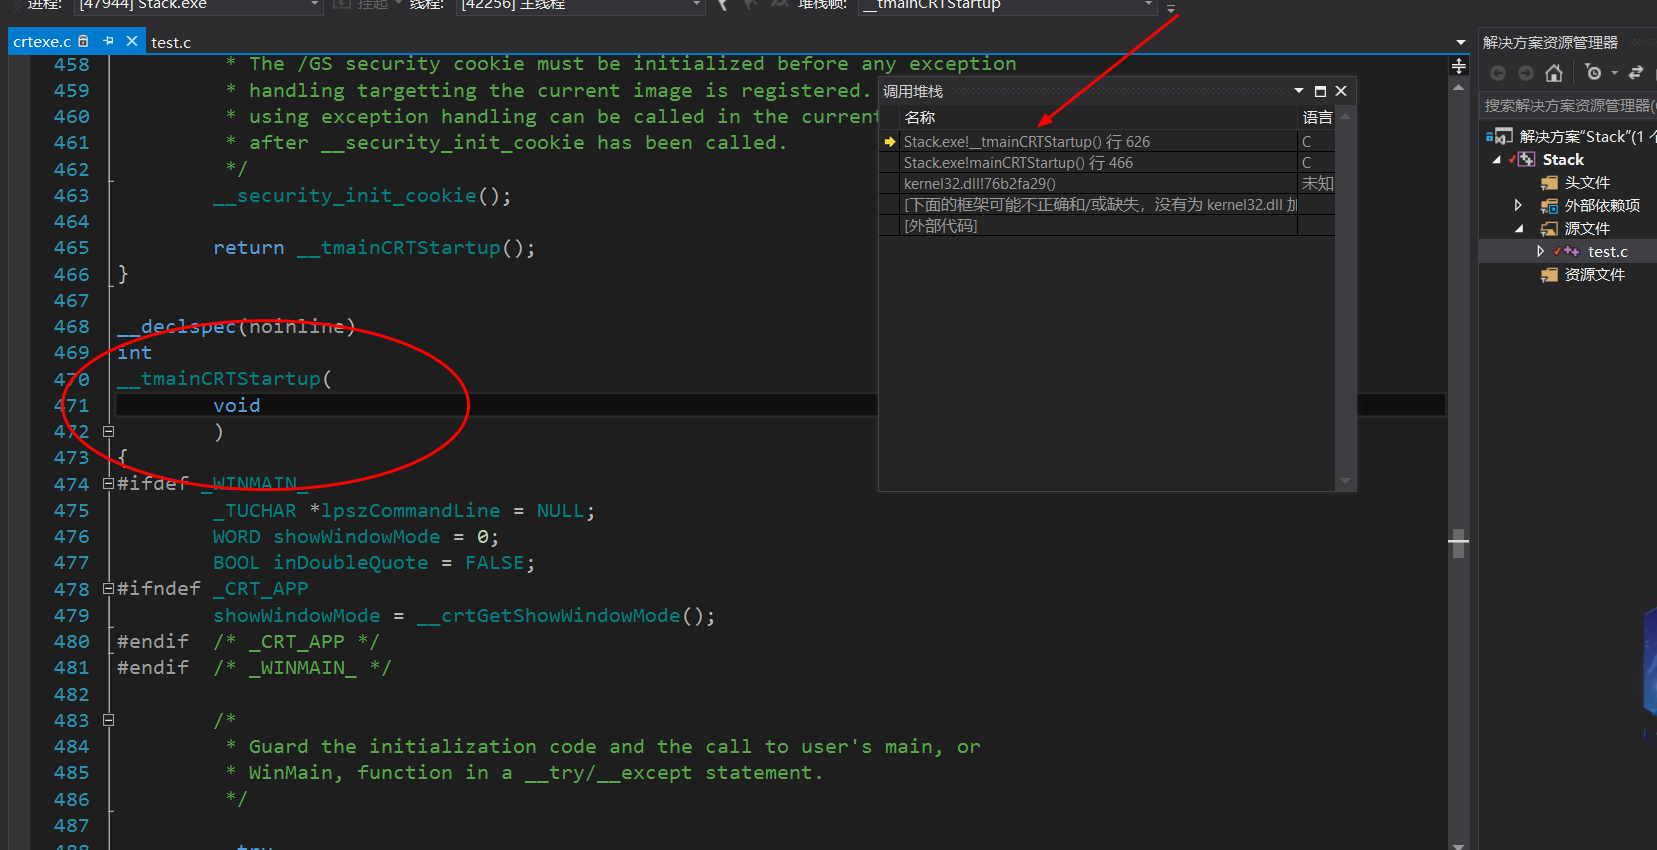The height and width of the screenshot is (850, 1657).
Task: Click the toolbar overflow options arrow
Action: point(1171,8)
